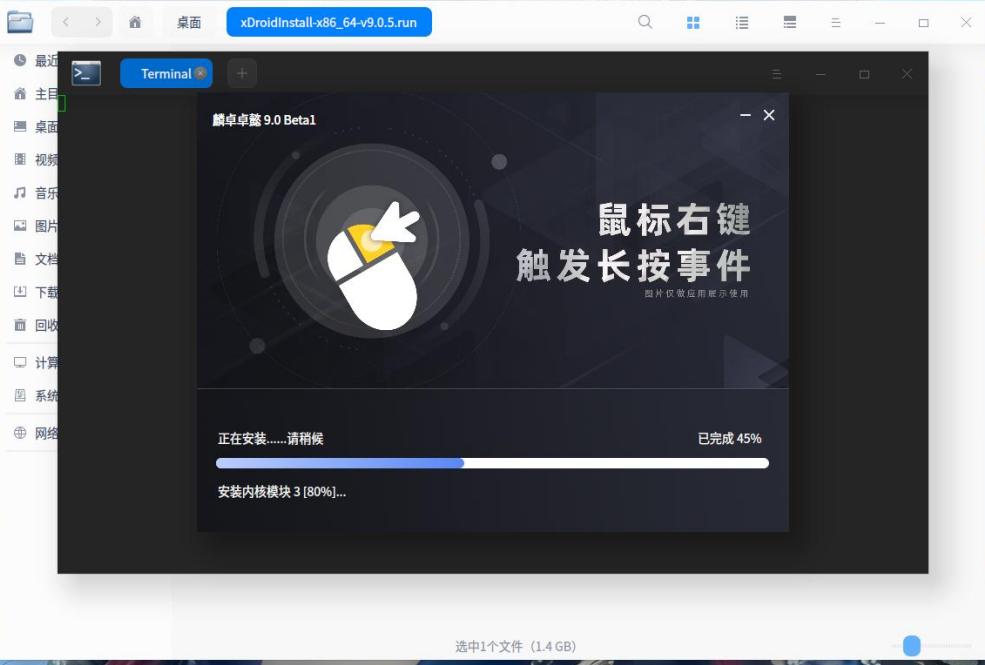Image resolution: width=985 pixels, height=665 pixels.
Task: Select the xDroidInstall-x86_64-v9.0.5.run file tab
Action: 330,21
